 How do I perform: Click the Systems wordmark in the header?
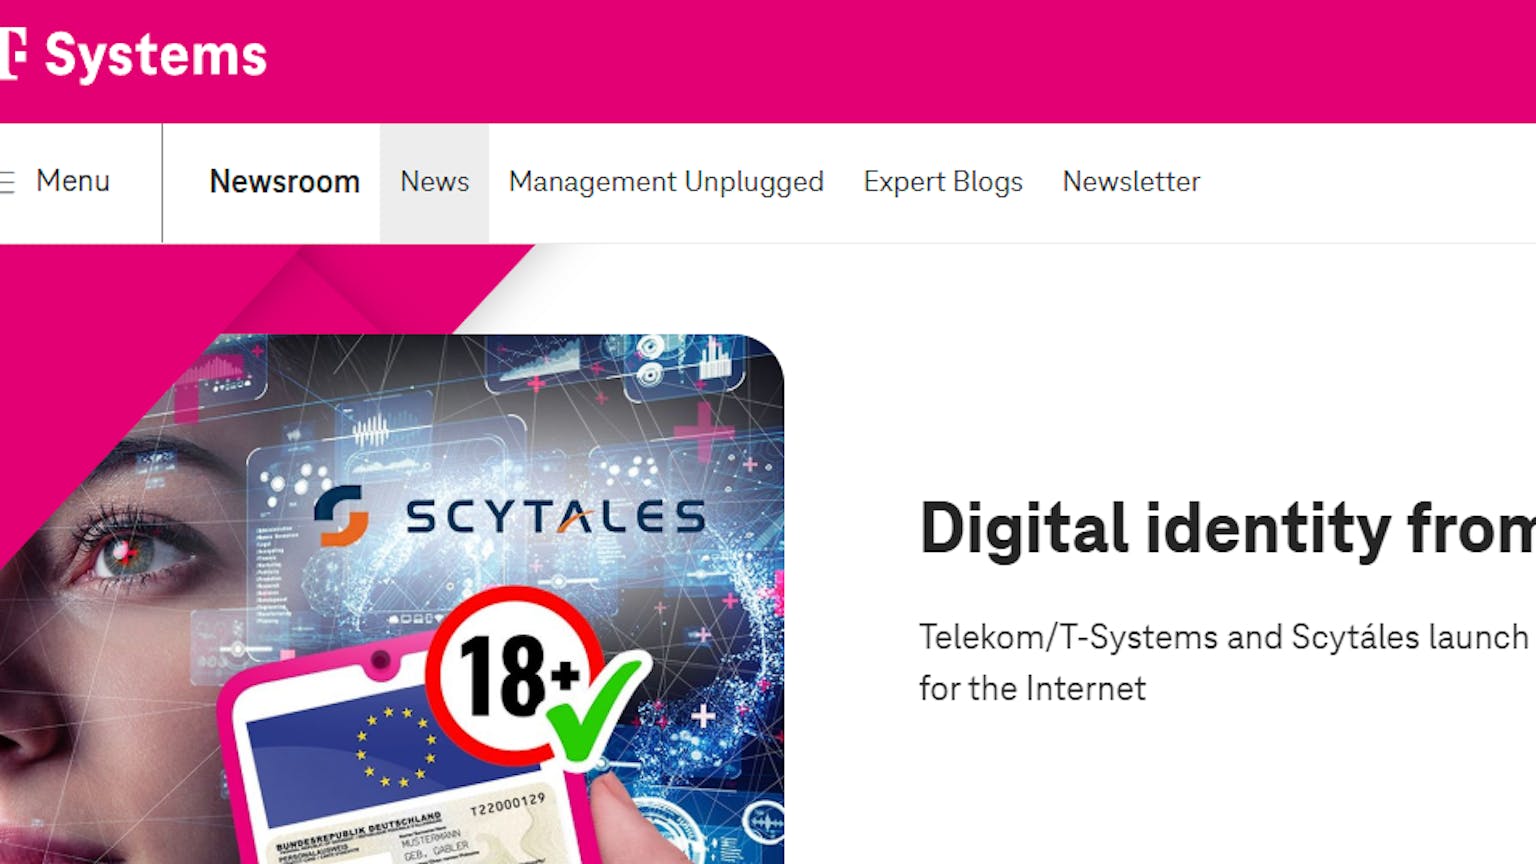pos(156,55)
